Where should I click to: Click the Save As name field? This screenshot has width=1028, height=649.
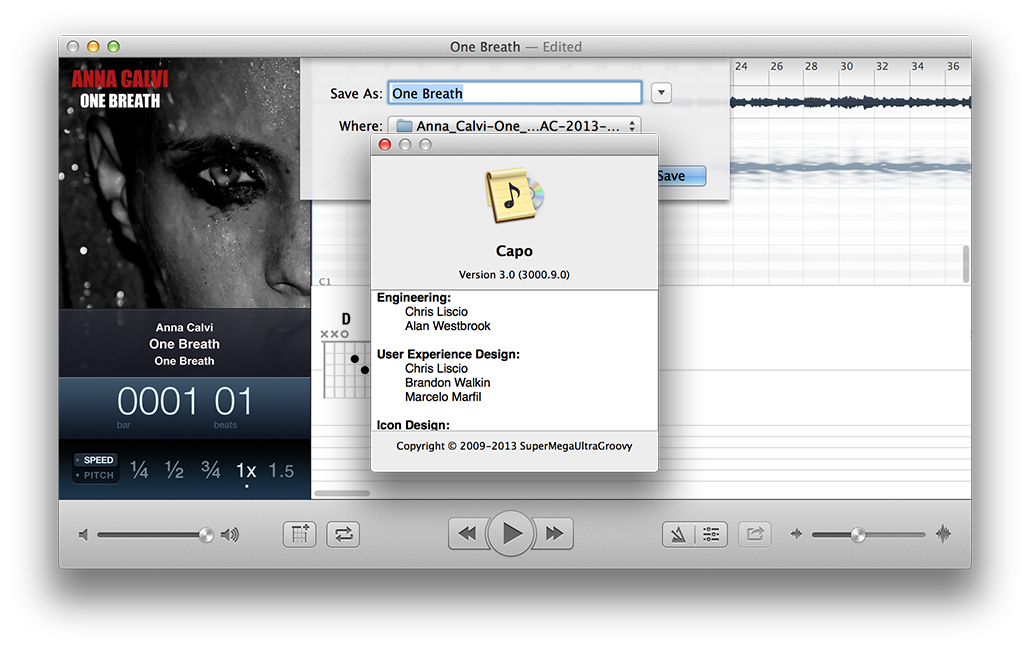point(515,93)
